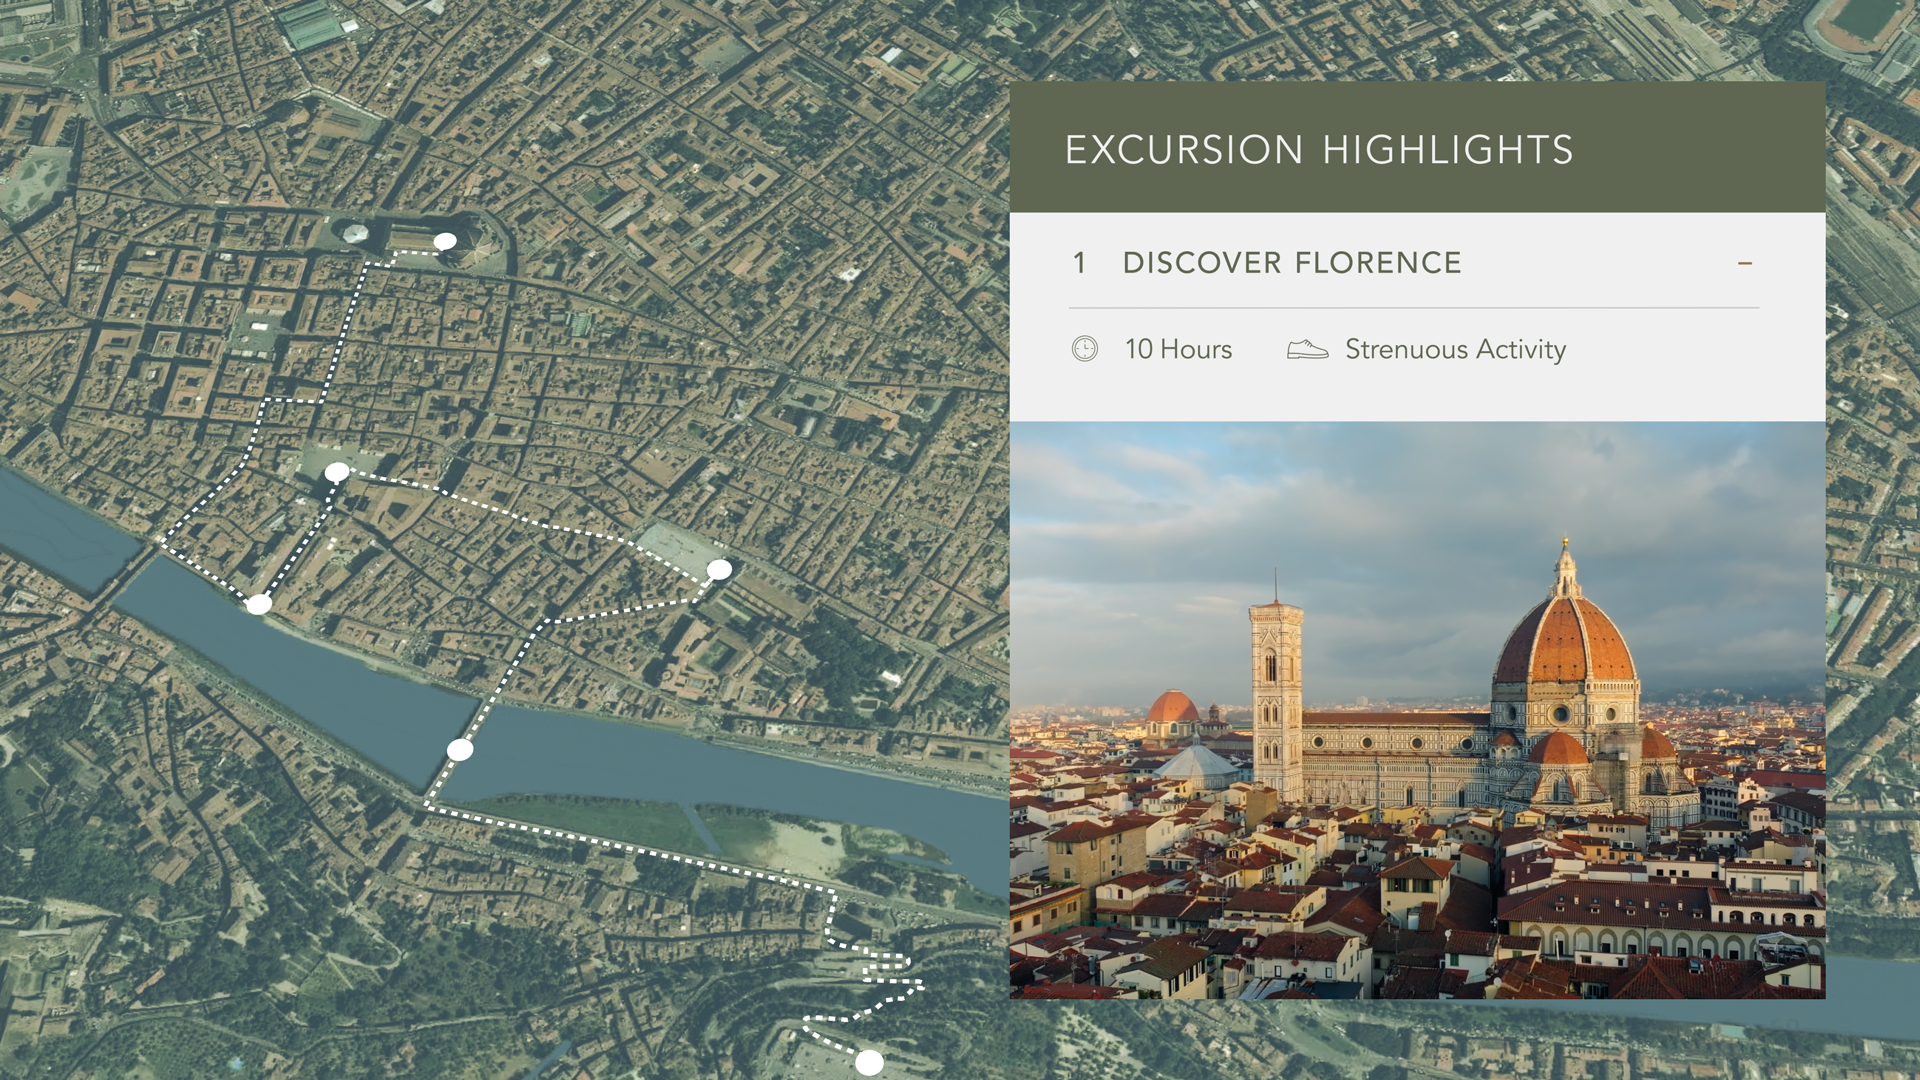Click the white octagonal Baptistery on the map
1920x1080 pixels.
click(355, 233)
